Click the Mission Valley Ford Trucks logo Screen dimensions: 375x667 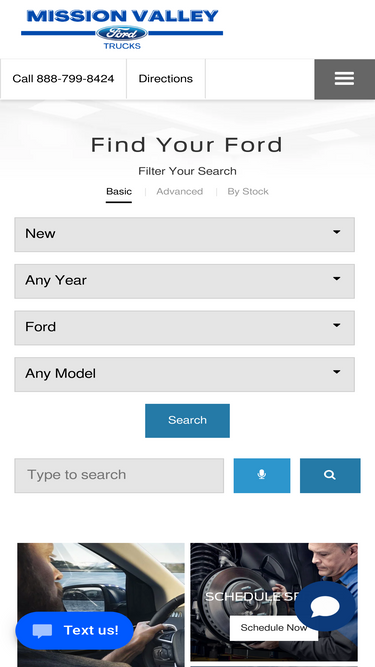pyautogui.click(x=122, y=29)
